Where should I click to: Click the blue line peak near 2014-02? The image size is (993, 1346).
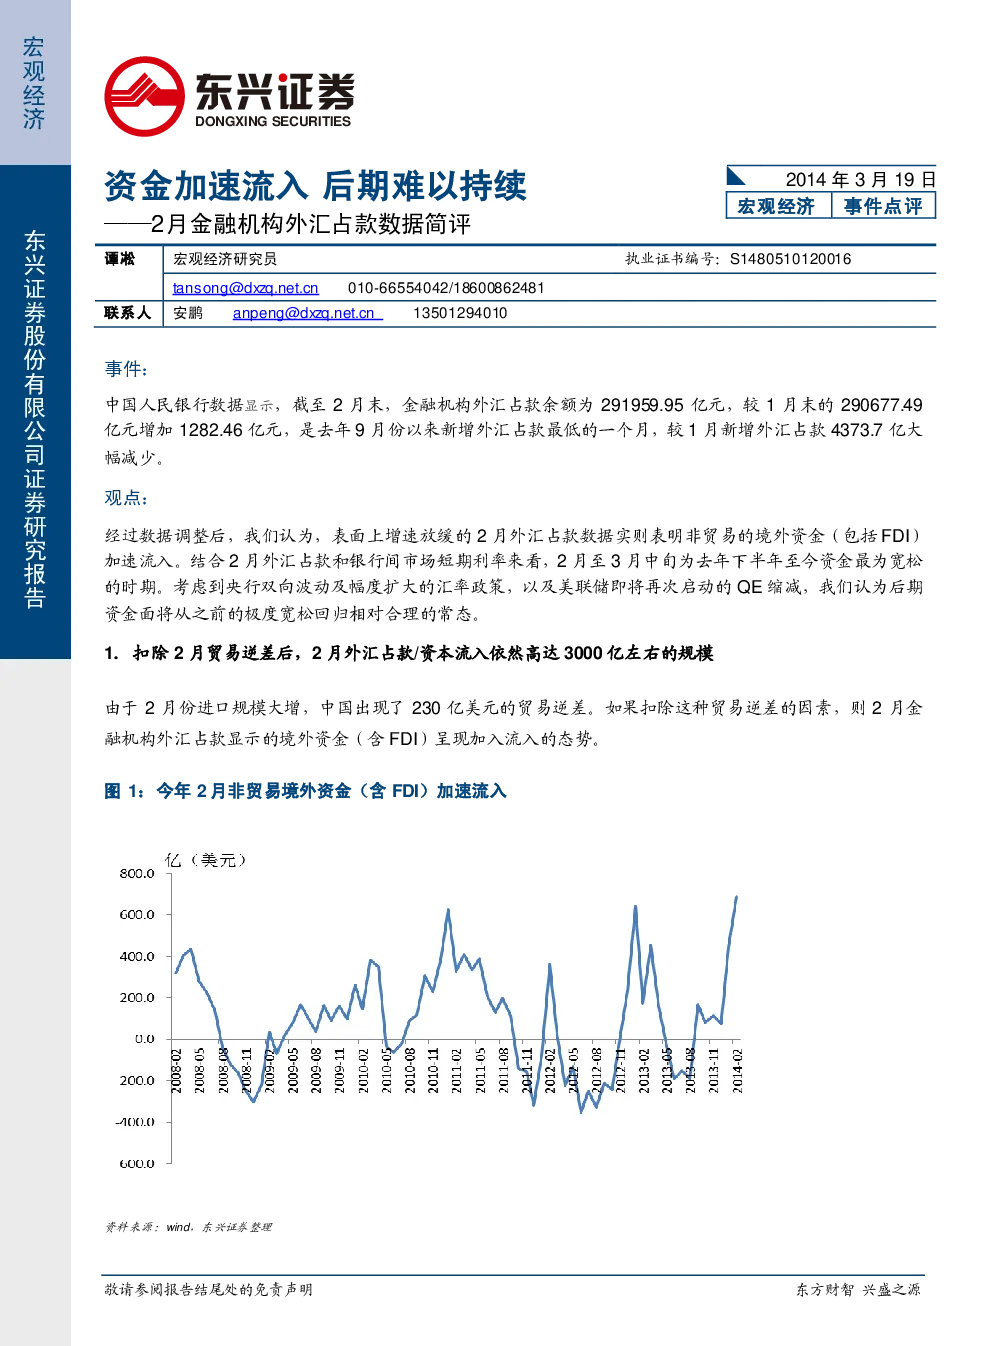point(736,897)
